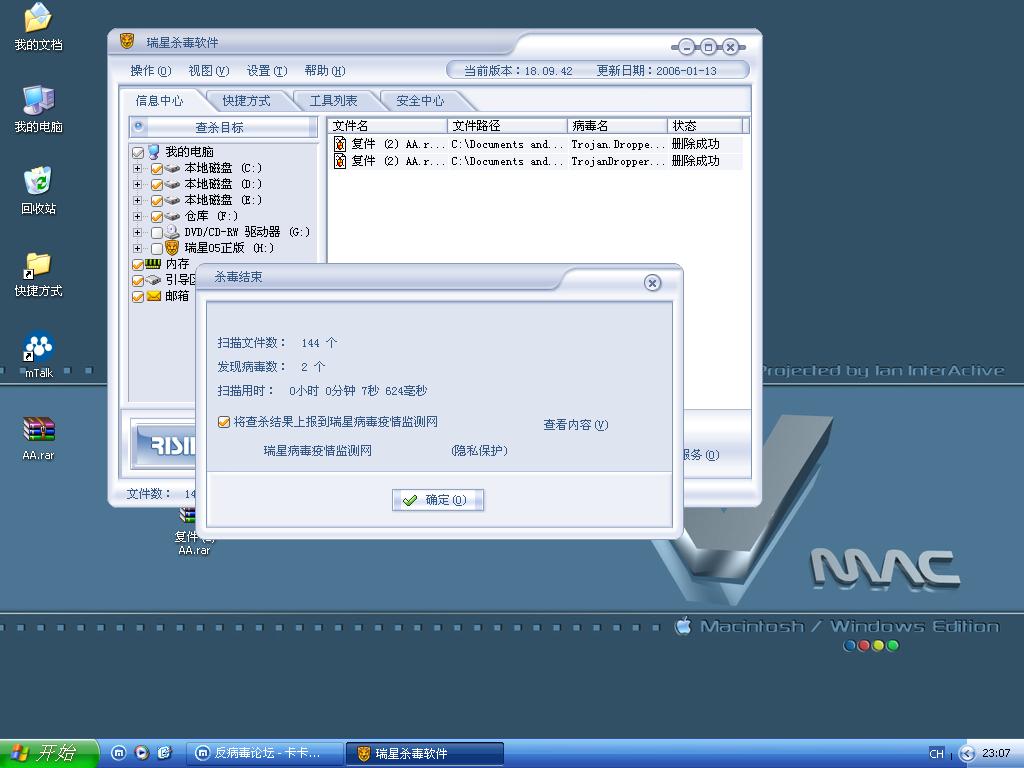Click the blue circle icon in 查杀目标 header
The height and width of the screenshot is (768, 1024).
[x=138, y=126]
